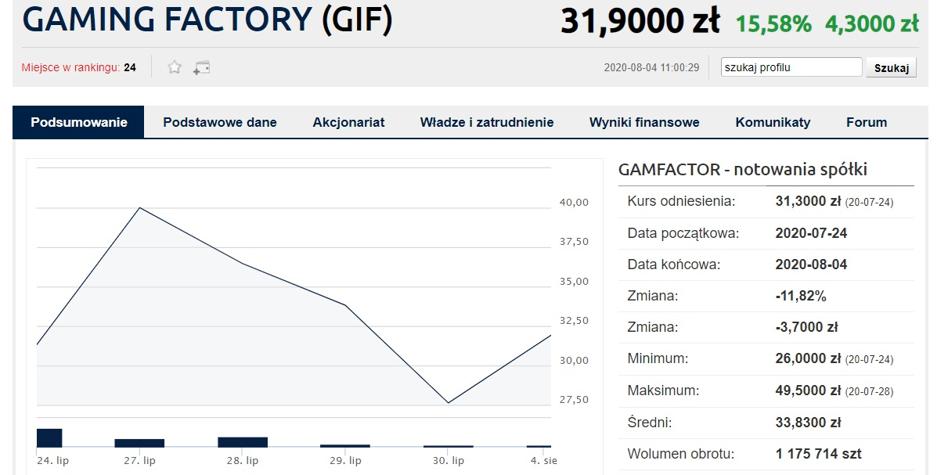Click Średni value 33,8300 zł
Viewport: 948px width, 475px height.
coord(808,422)
